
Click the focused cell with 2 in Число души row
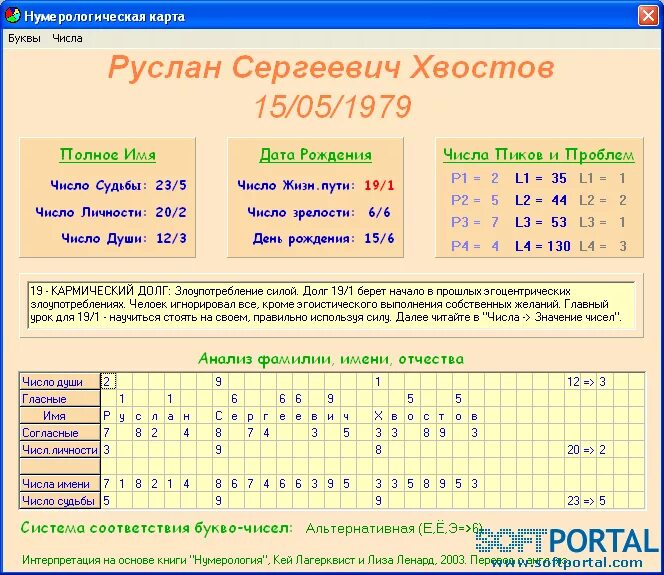(x=108, y=381)
